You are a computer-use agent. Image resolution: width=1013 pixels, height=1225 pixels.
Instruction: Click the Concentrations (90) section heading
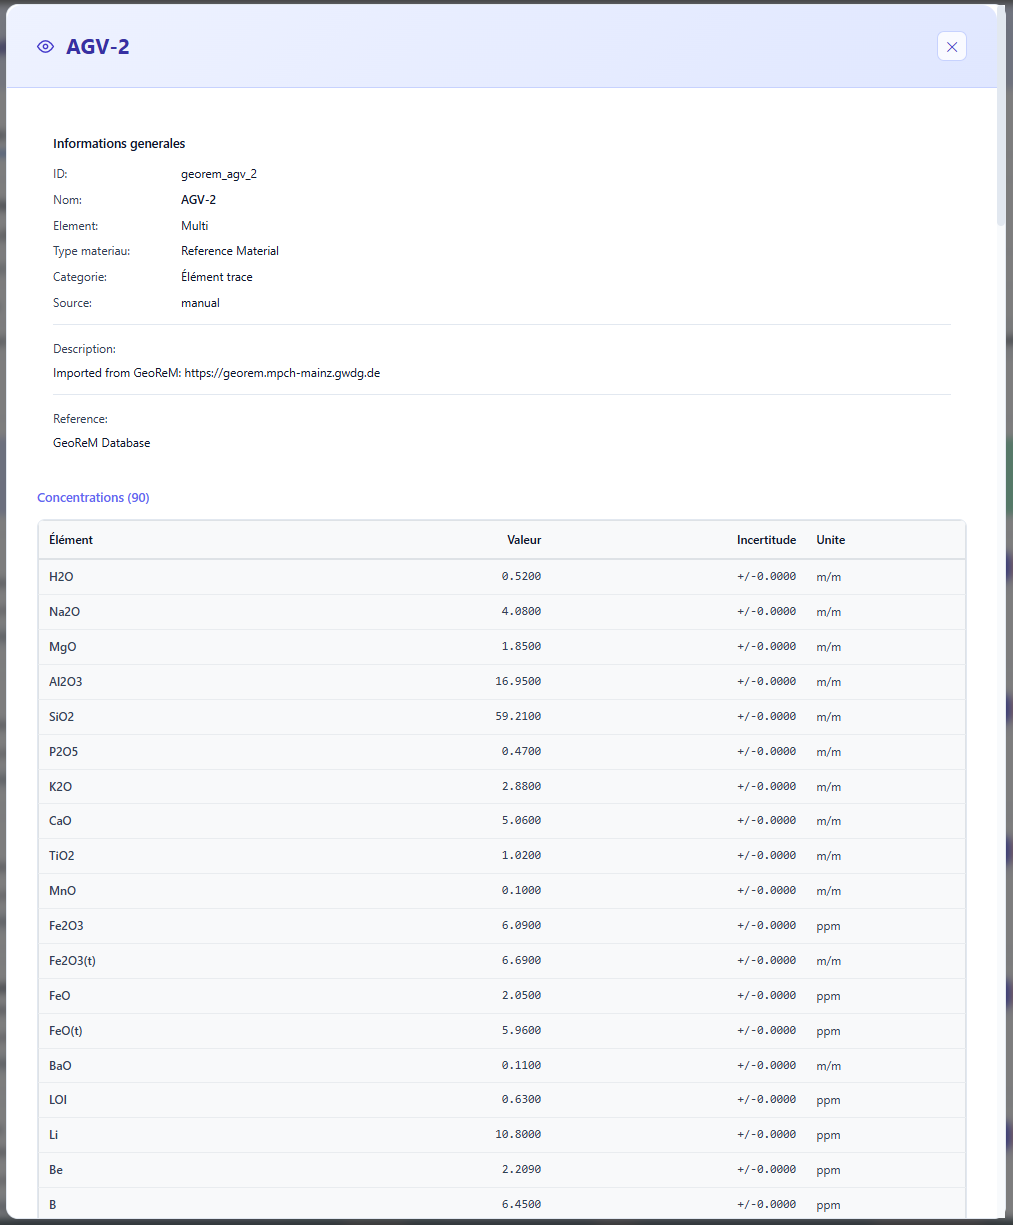click(x=93, y=498)
